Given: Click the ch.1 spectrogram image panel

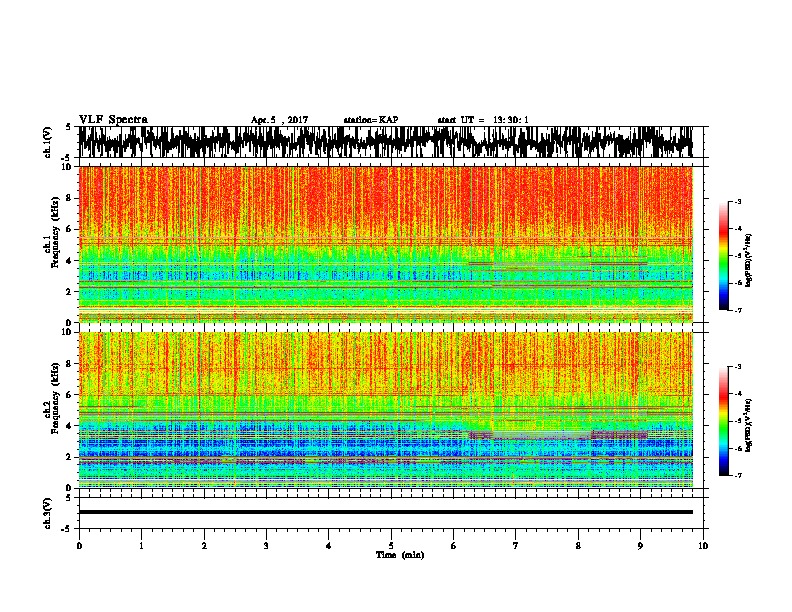Looking at the screenshot, I should pos(385,244).
